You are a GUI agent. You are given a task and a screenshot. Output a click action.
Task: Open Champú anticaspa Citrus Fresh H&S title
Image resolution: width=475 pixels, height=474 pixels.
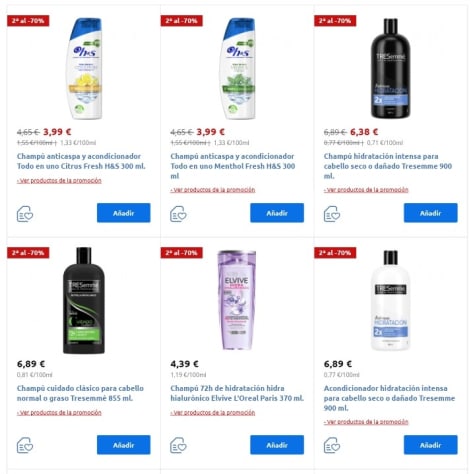pyautogui.click(x=81, y=161)
